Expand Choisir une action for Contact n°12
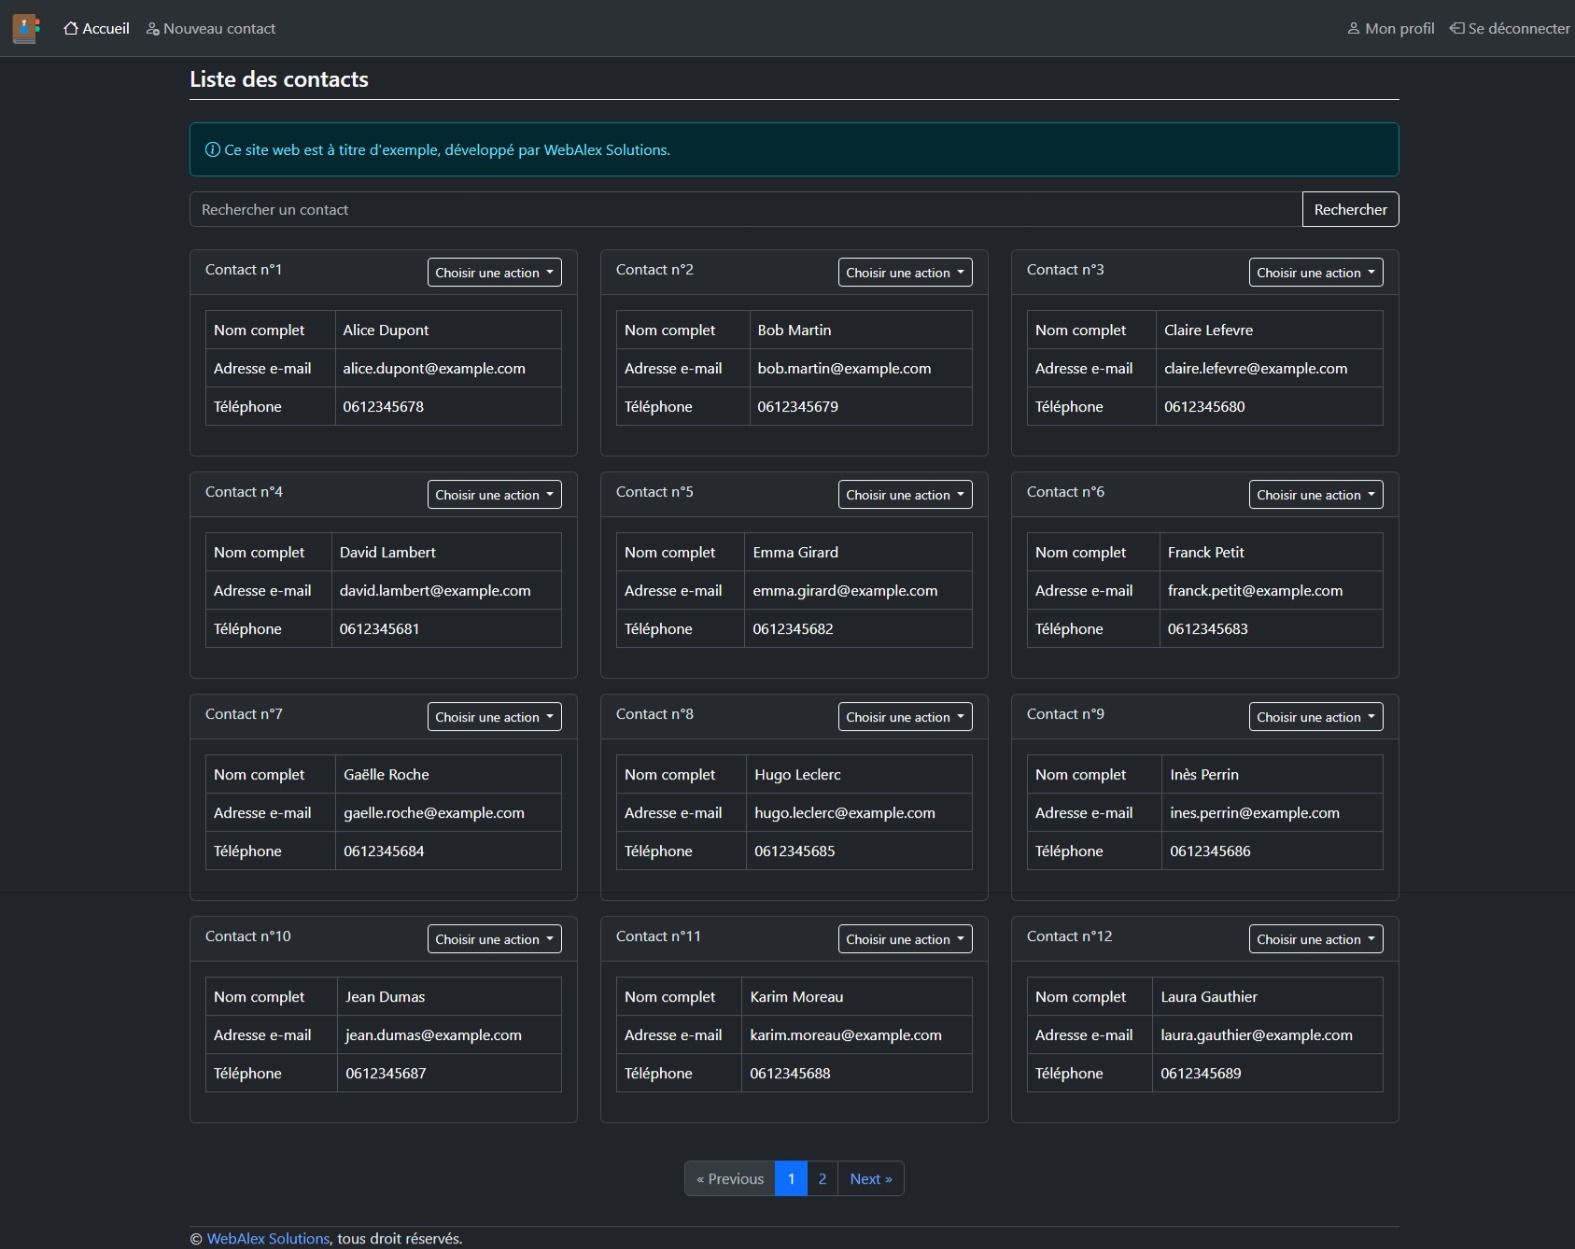The width and height of the screenshot is (1575, 1249). tap(1315, 939)
